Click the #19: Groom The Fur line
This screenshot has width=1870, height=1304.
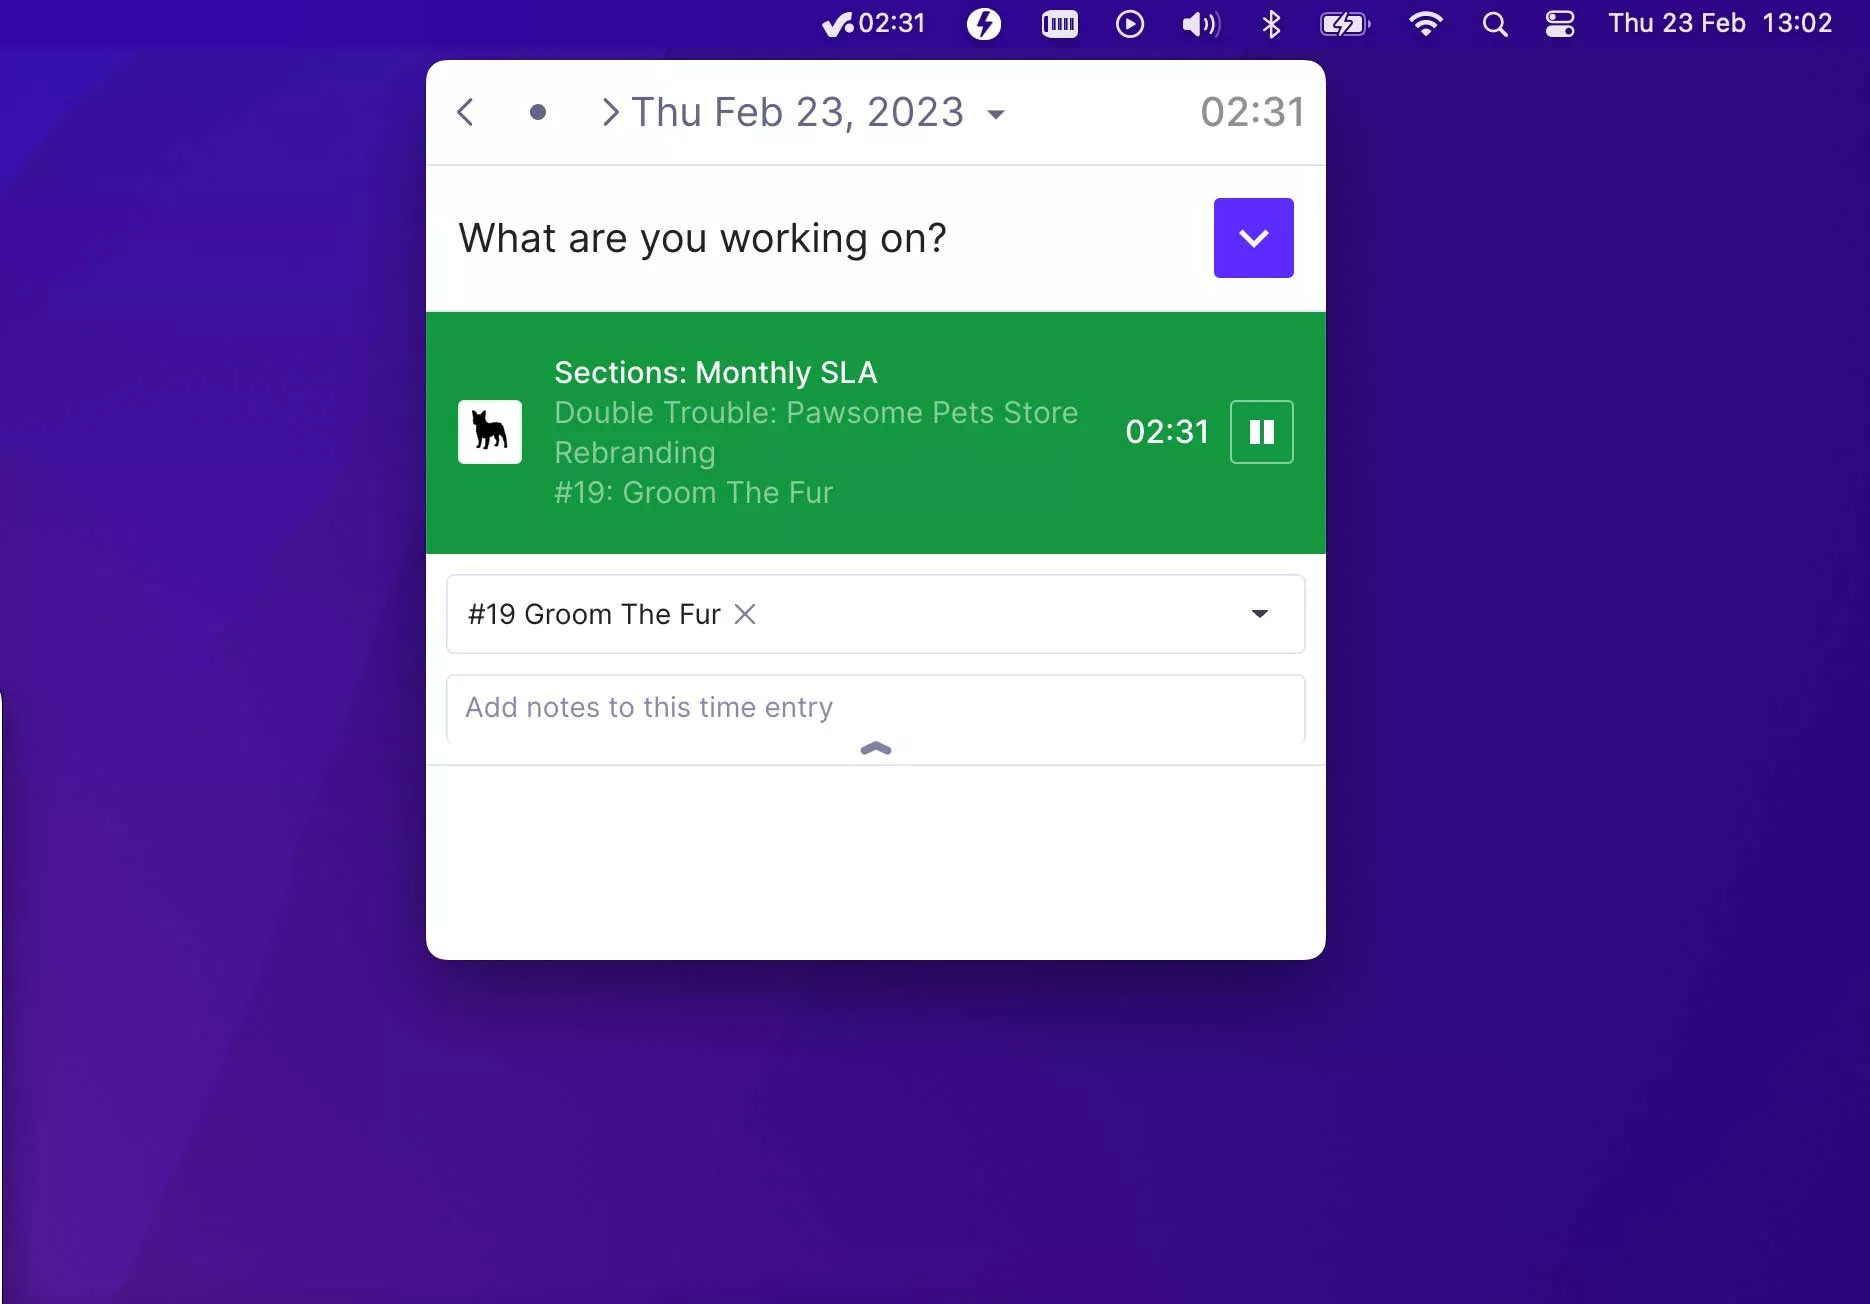coord(694,492)
